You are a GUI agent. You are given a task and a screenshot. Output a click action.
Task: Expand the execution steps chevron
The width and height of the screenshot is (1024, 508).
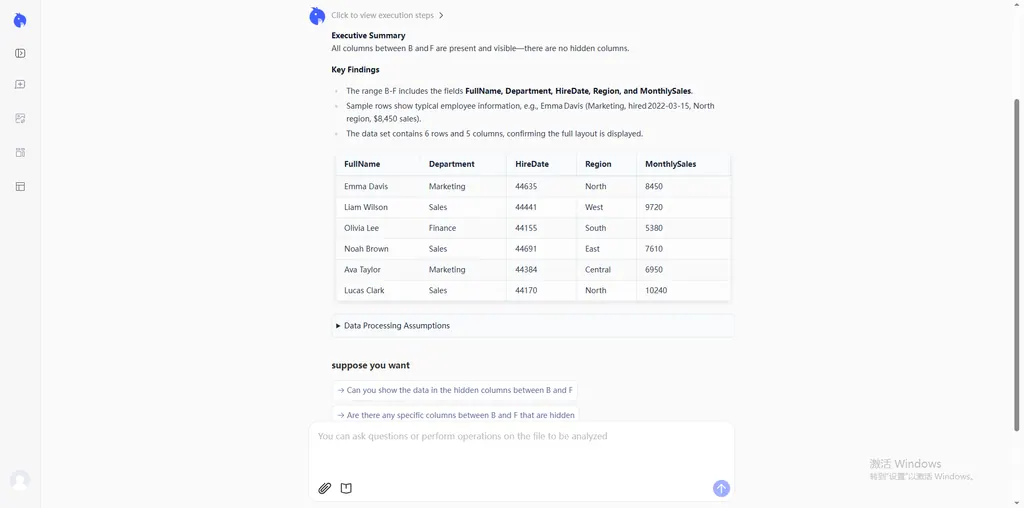441,16
